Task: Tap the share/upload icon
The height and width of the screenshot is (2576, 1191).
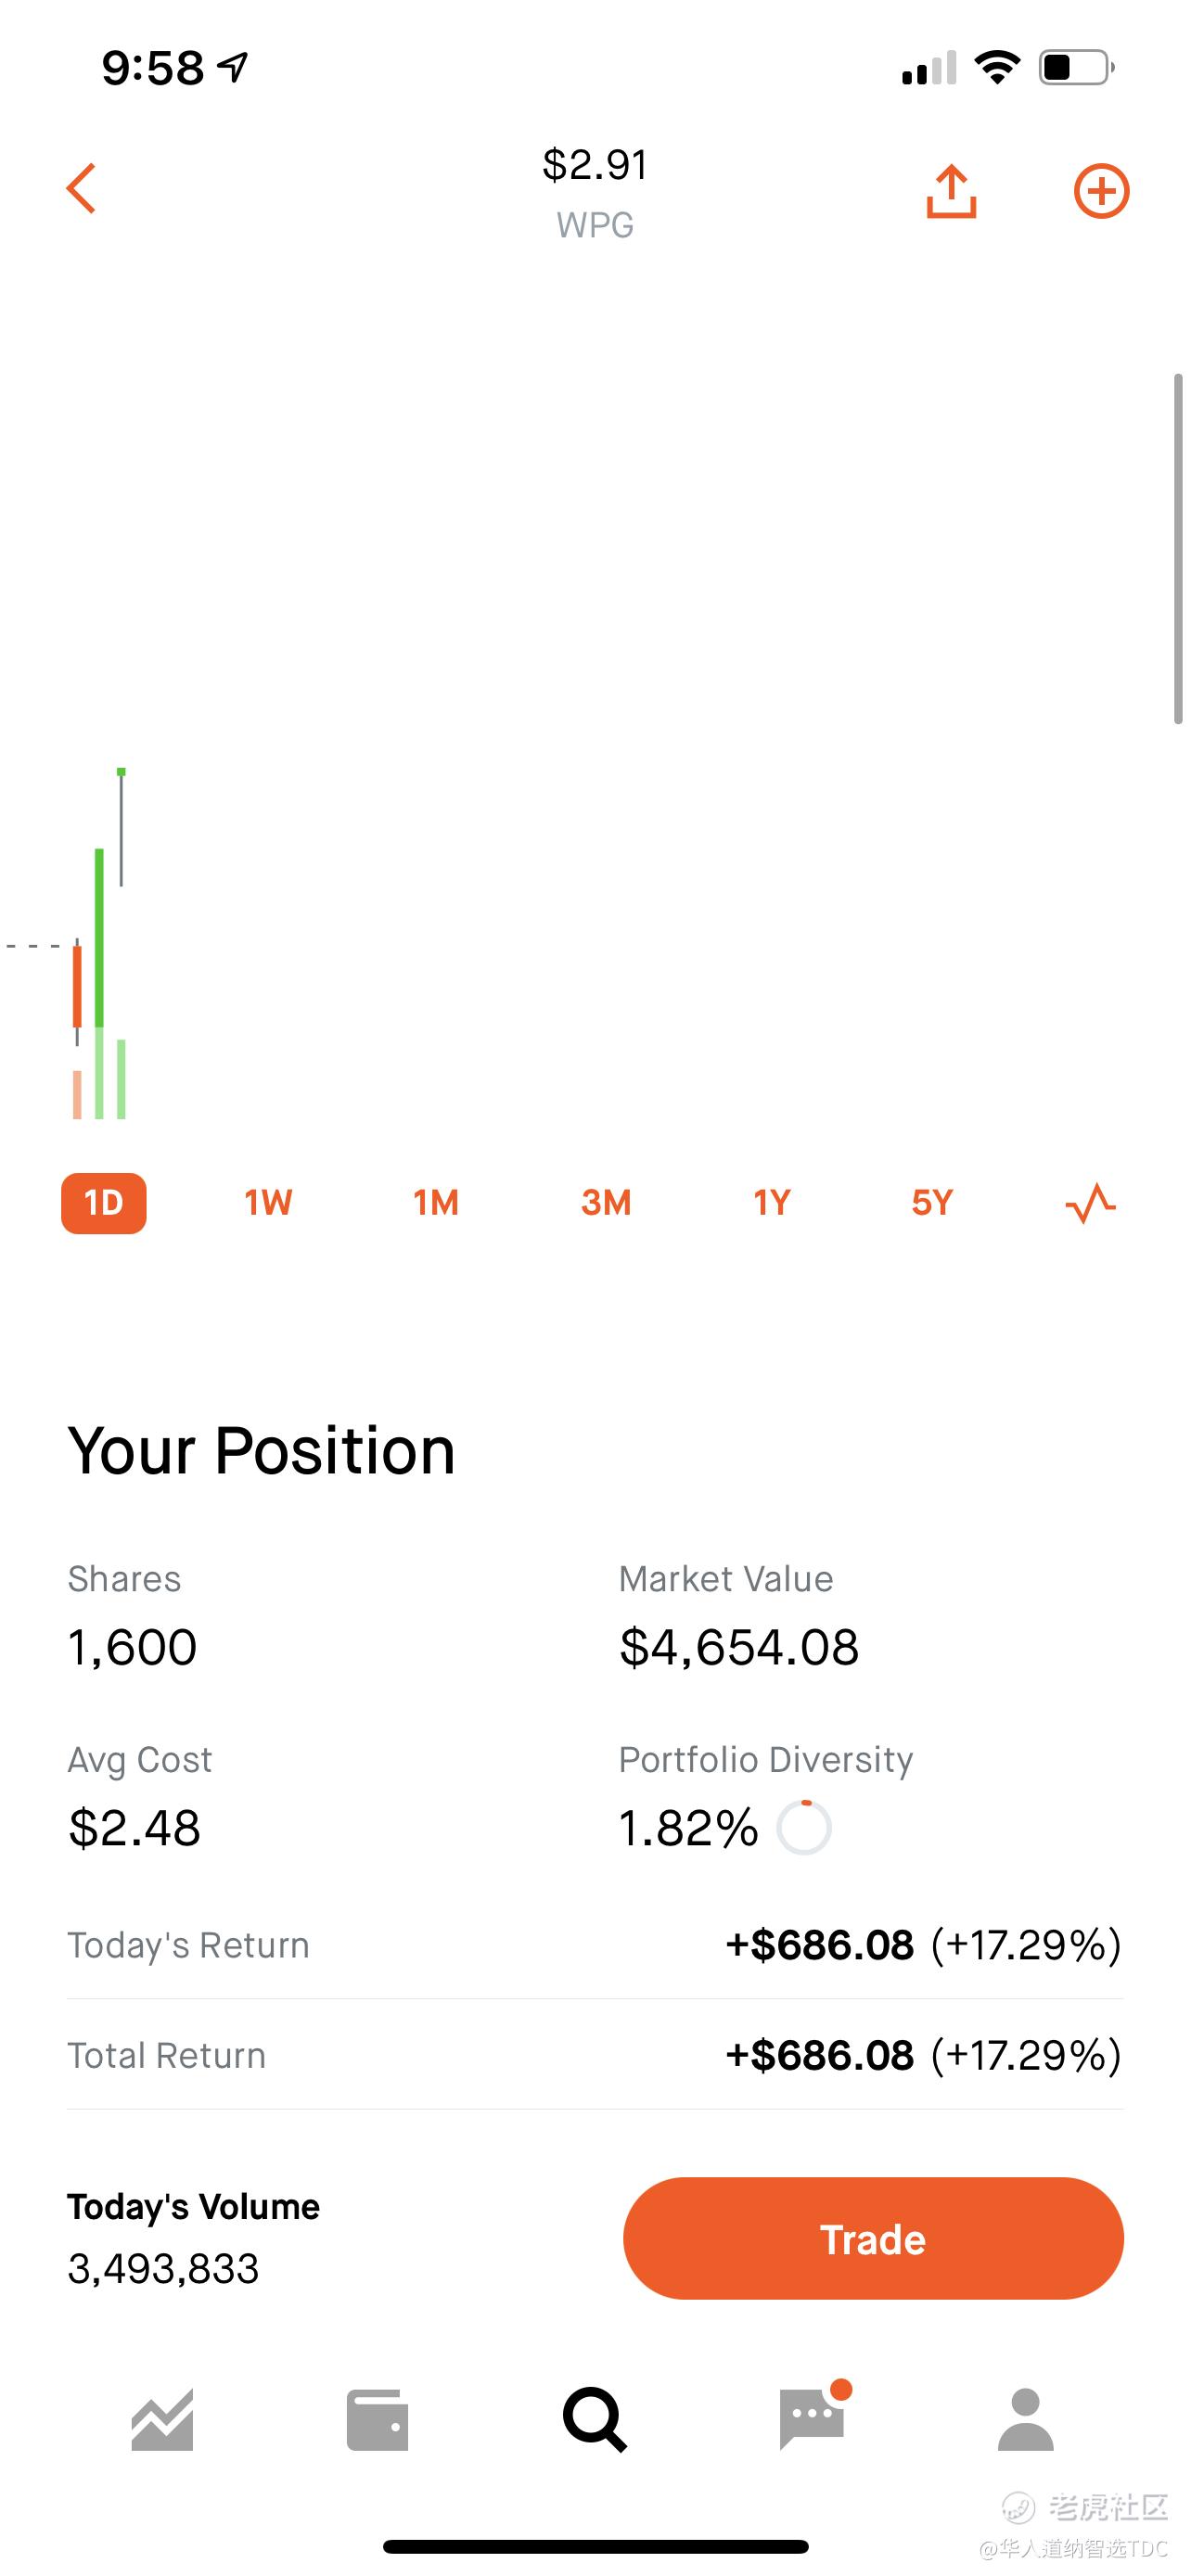Action: [951, 190]
